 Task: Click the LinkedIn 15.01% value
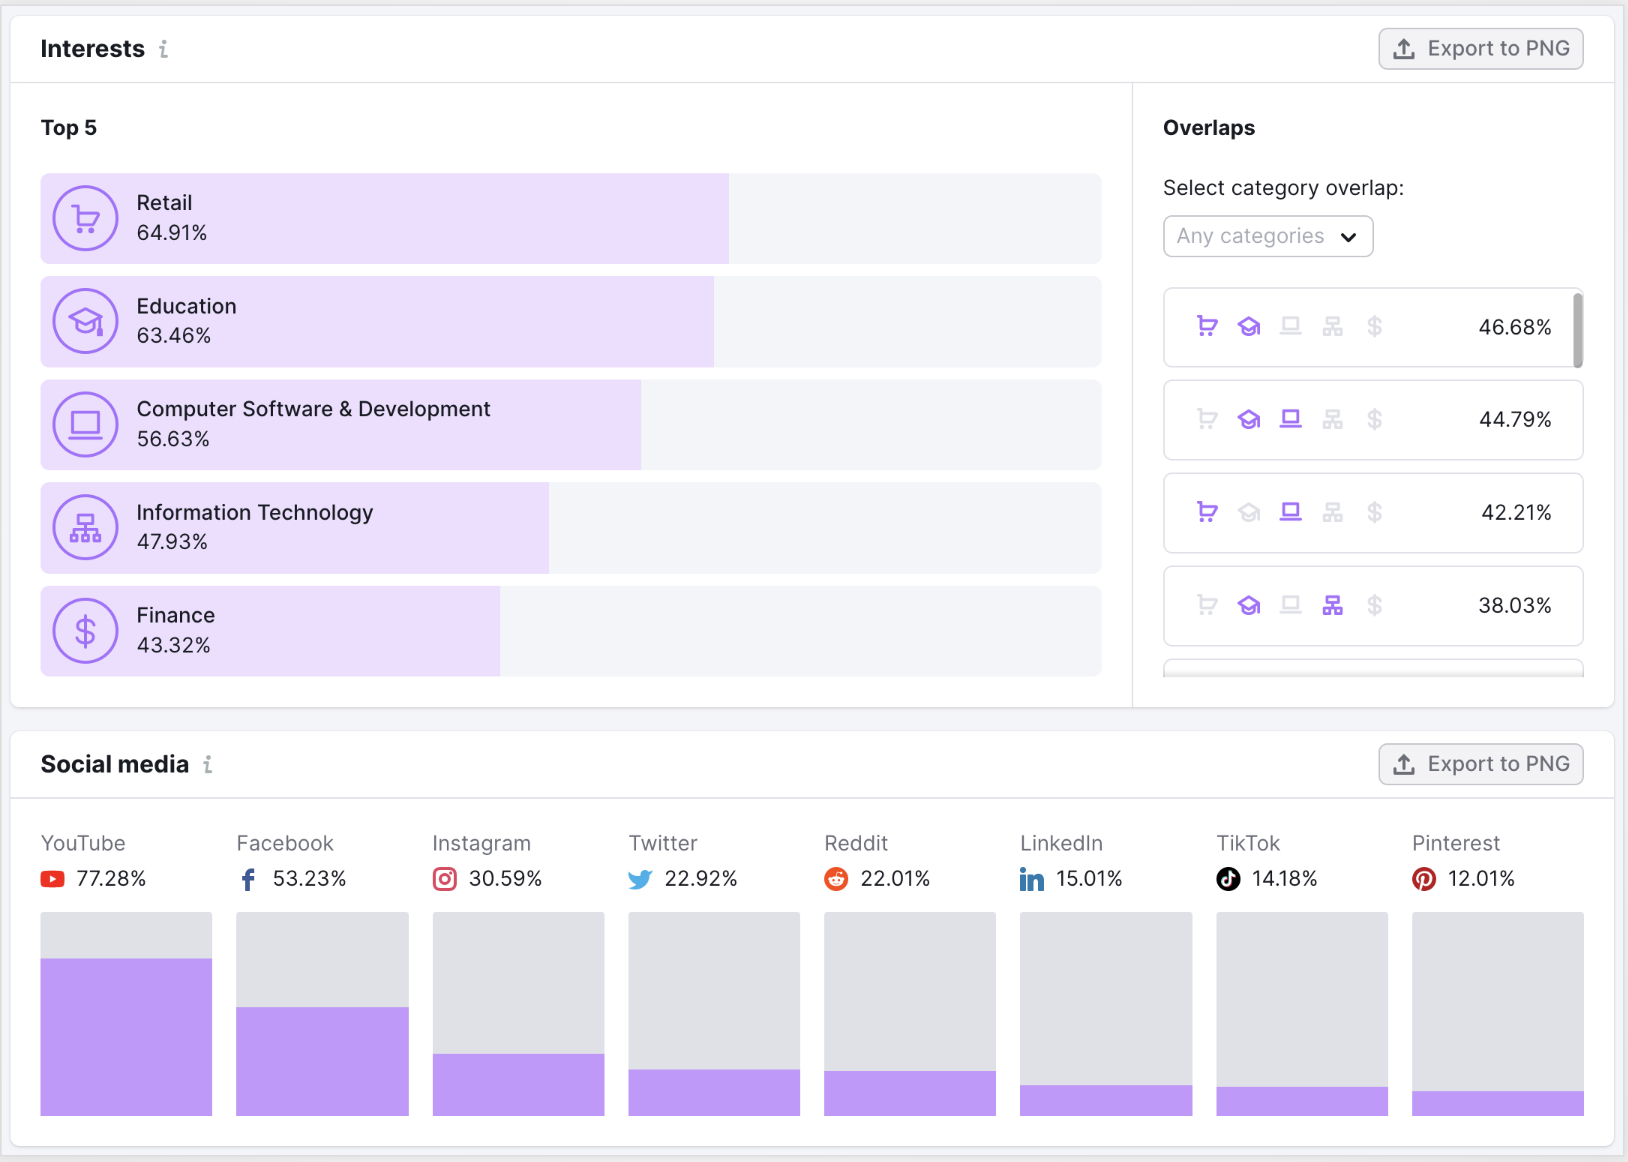pos(1089,879)
